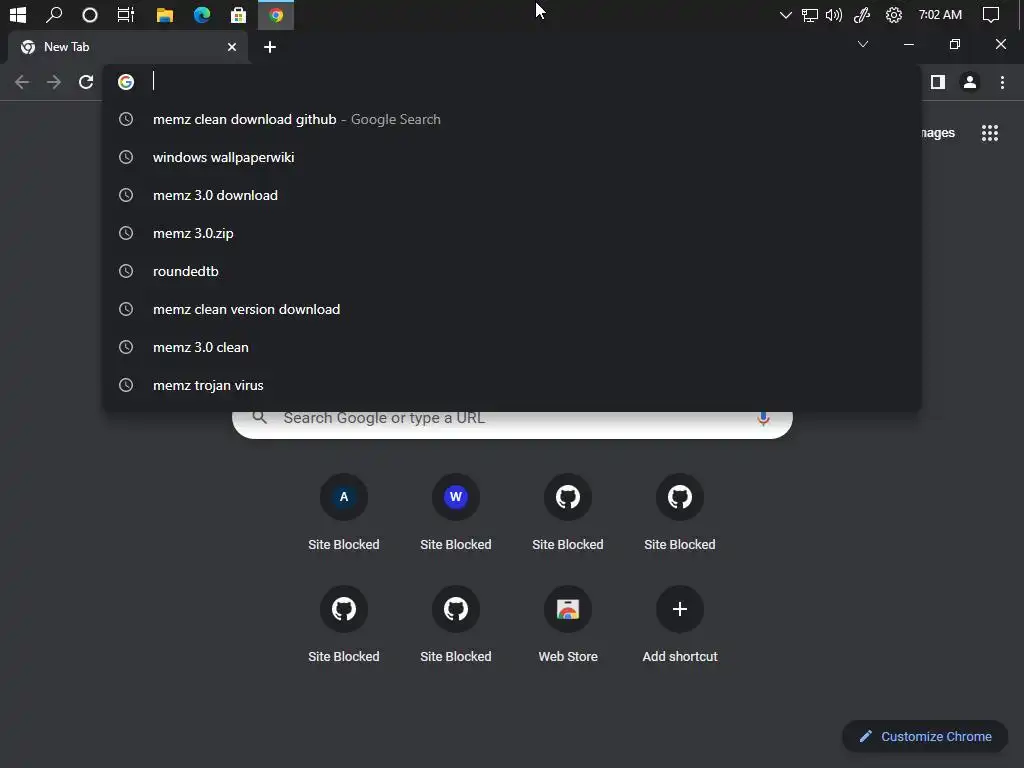Open the 'W' Site Blocked shortcut
1024x768 pixels.
tap(456, 513)
